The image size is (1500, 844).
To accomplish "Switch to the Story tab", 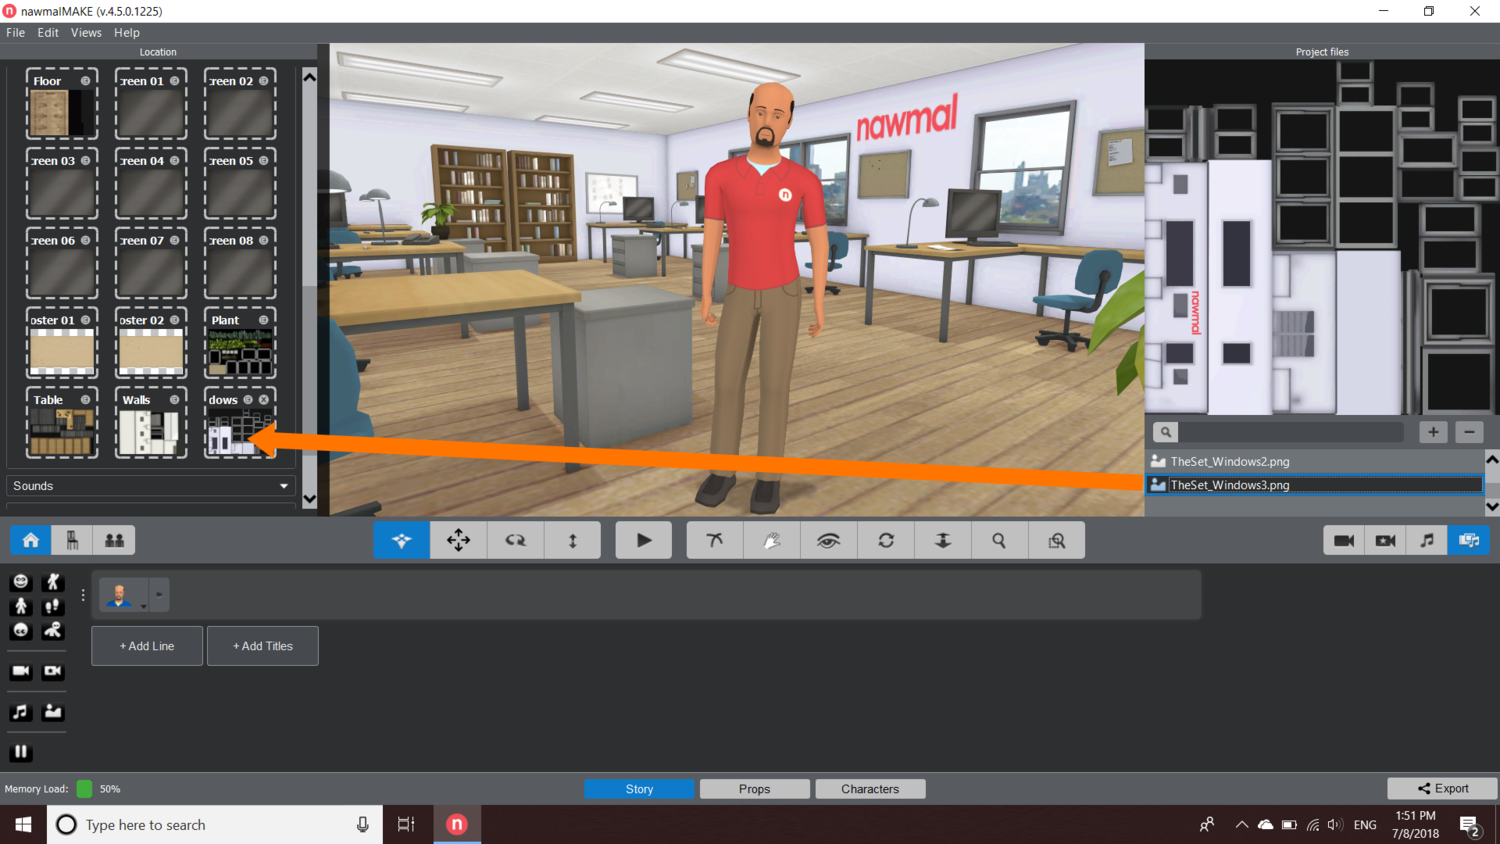I will click(x=639, y=789).
